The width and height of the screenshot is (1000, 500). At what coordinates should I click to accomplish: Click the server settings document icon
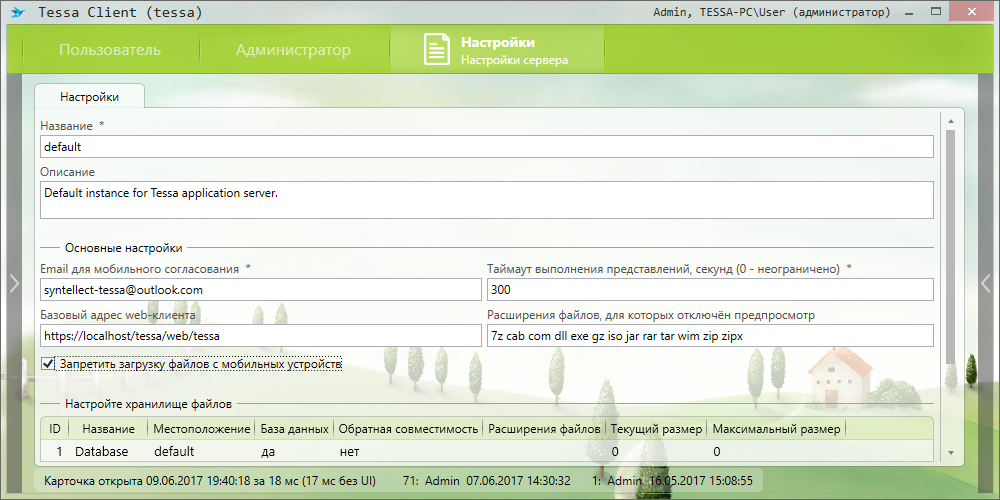[438, 49]
